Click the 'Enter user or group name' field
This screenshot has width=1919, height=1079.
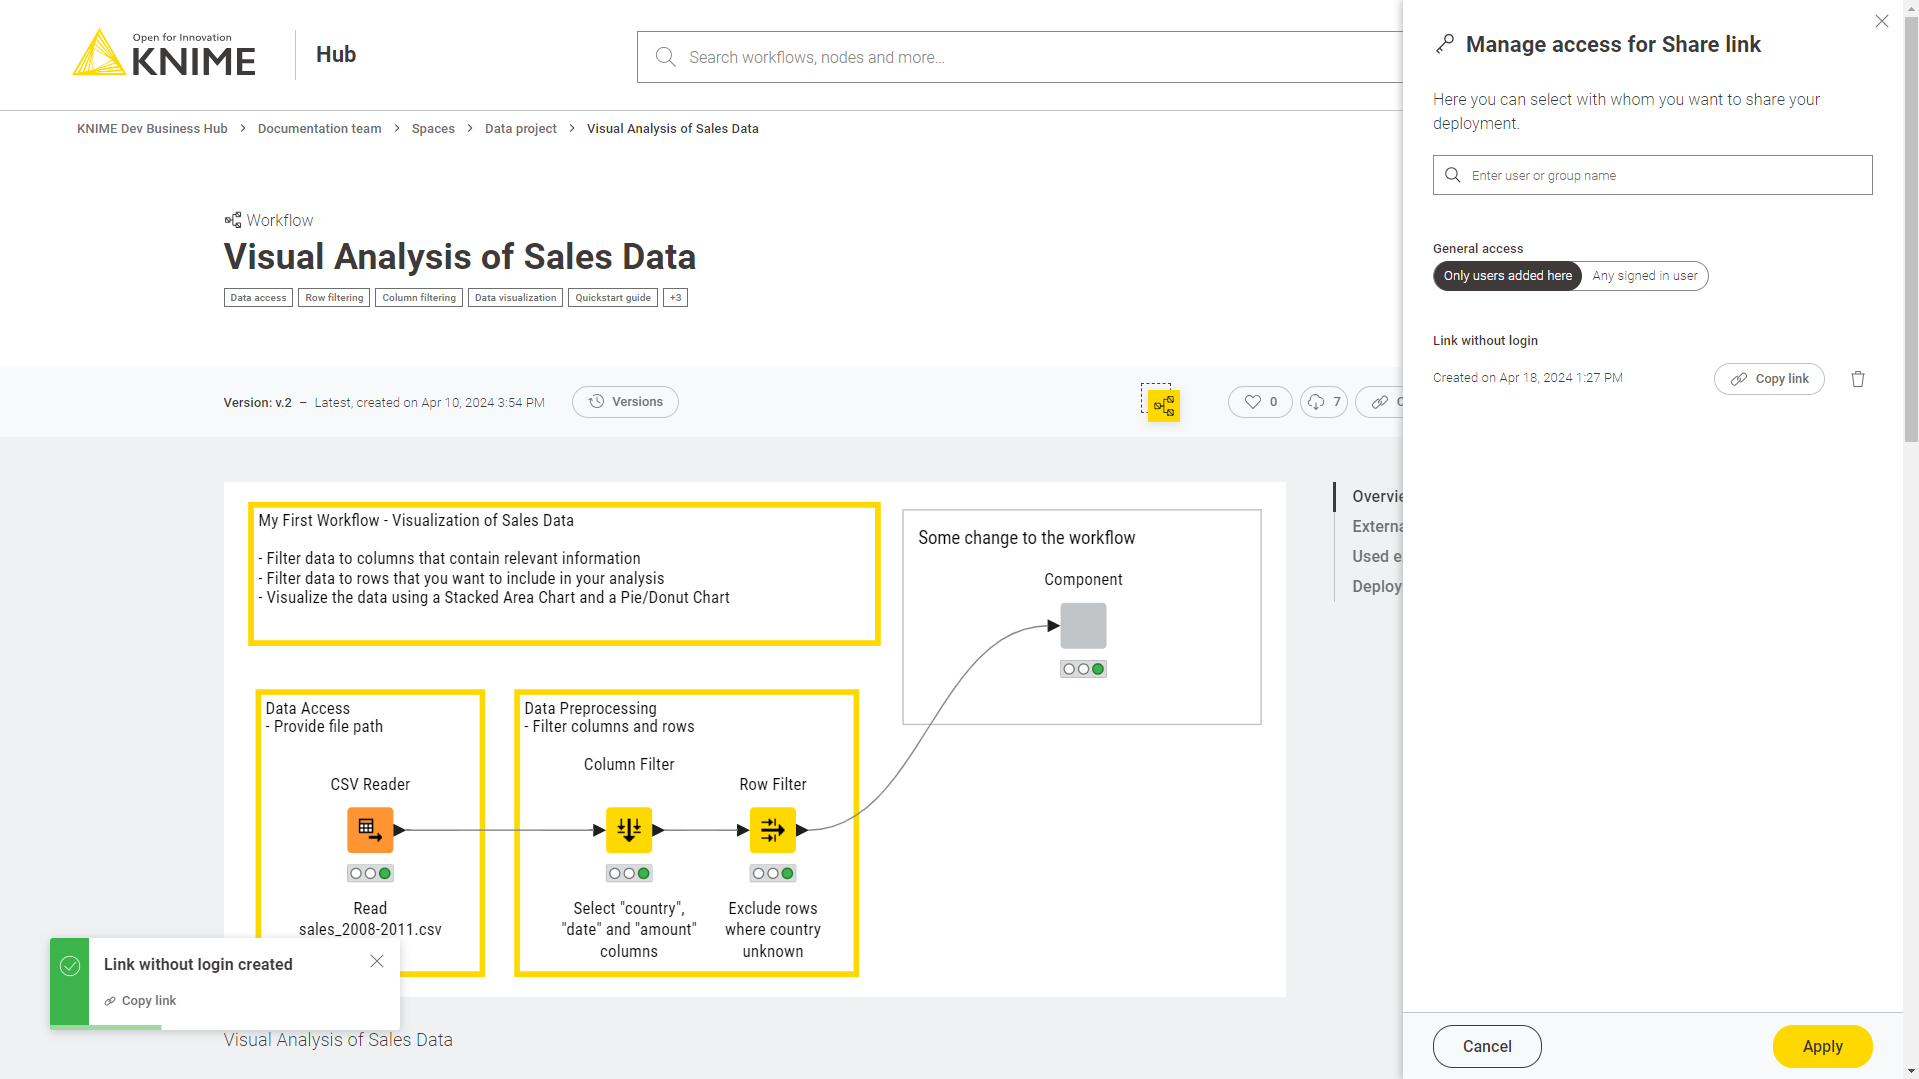1652,175
